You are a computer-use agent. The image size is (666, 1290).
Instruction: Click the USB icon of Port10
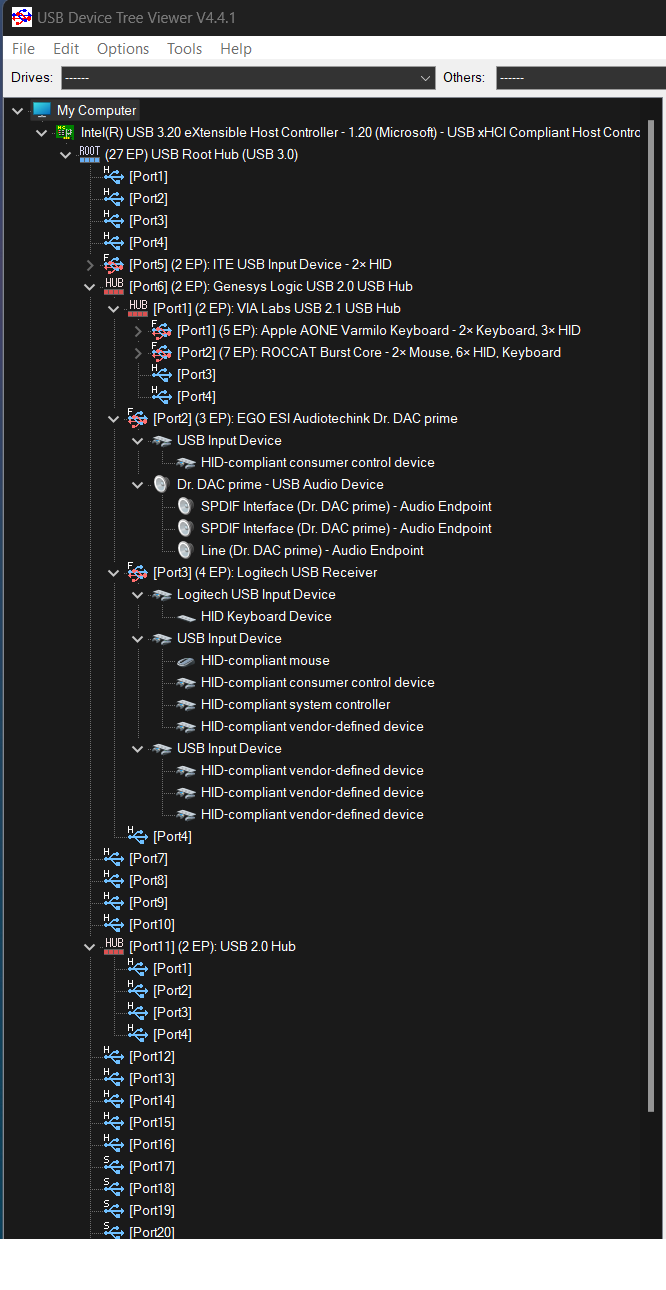point(114,923)
